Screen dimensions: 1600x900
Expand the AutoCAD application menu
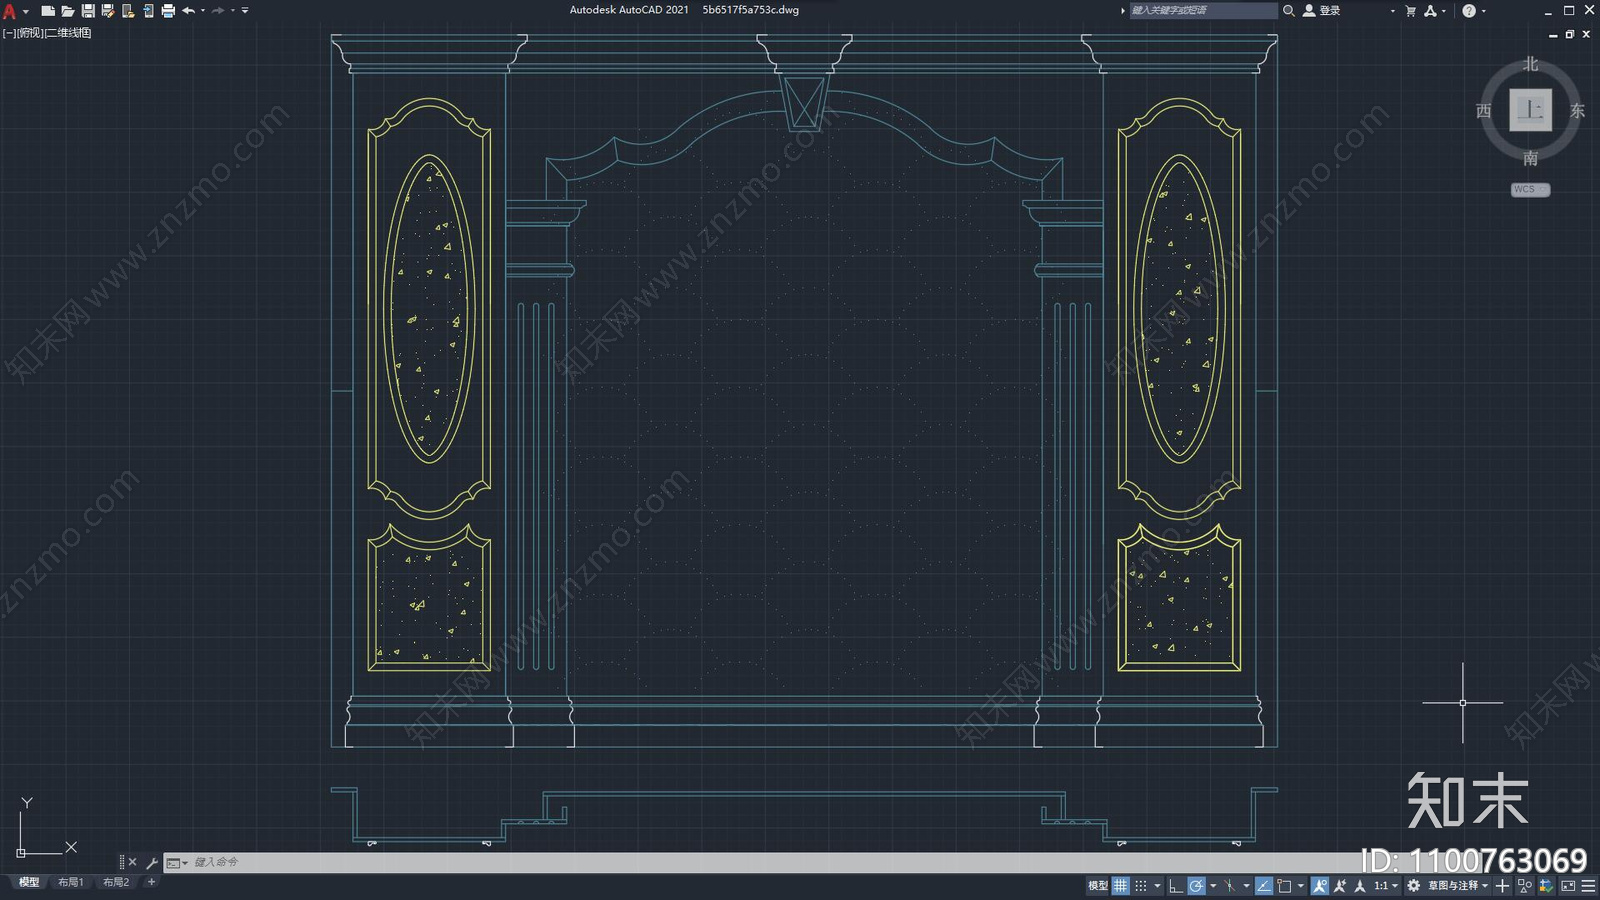point(10,11)
